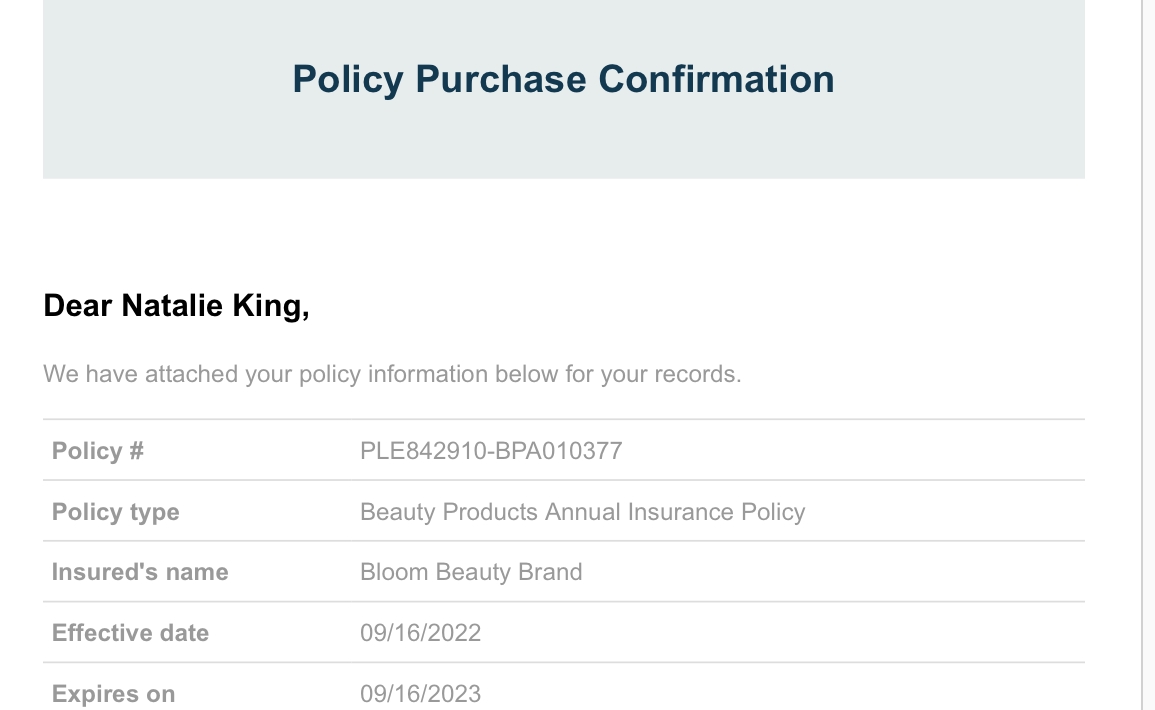Click "Insurance Policy" in the policy type value
The image size is (1155, 710).
click(716, 512)
